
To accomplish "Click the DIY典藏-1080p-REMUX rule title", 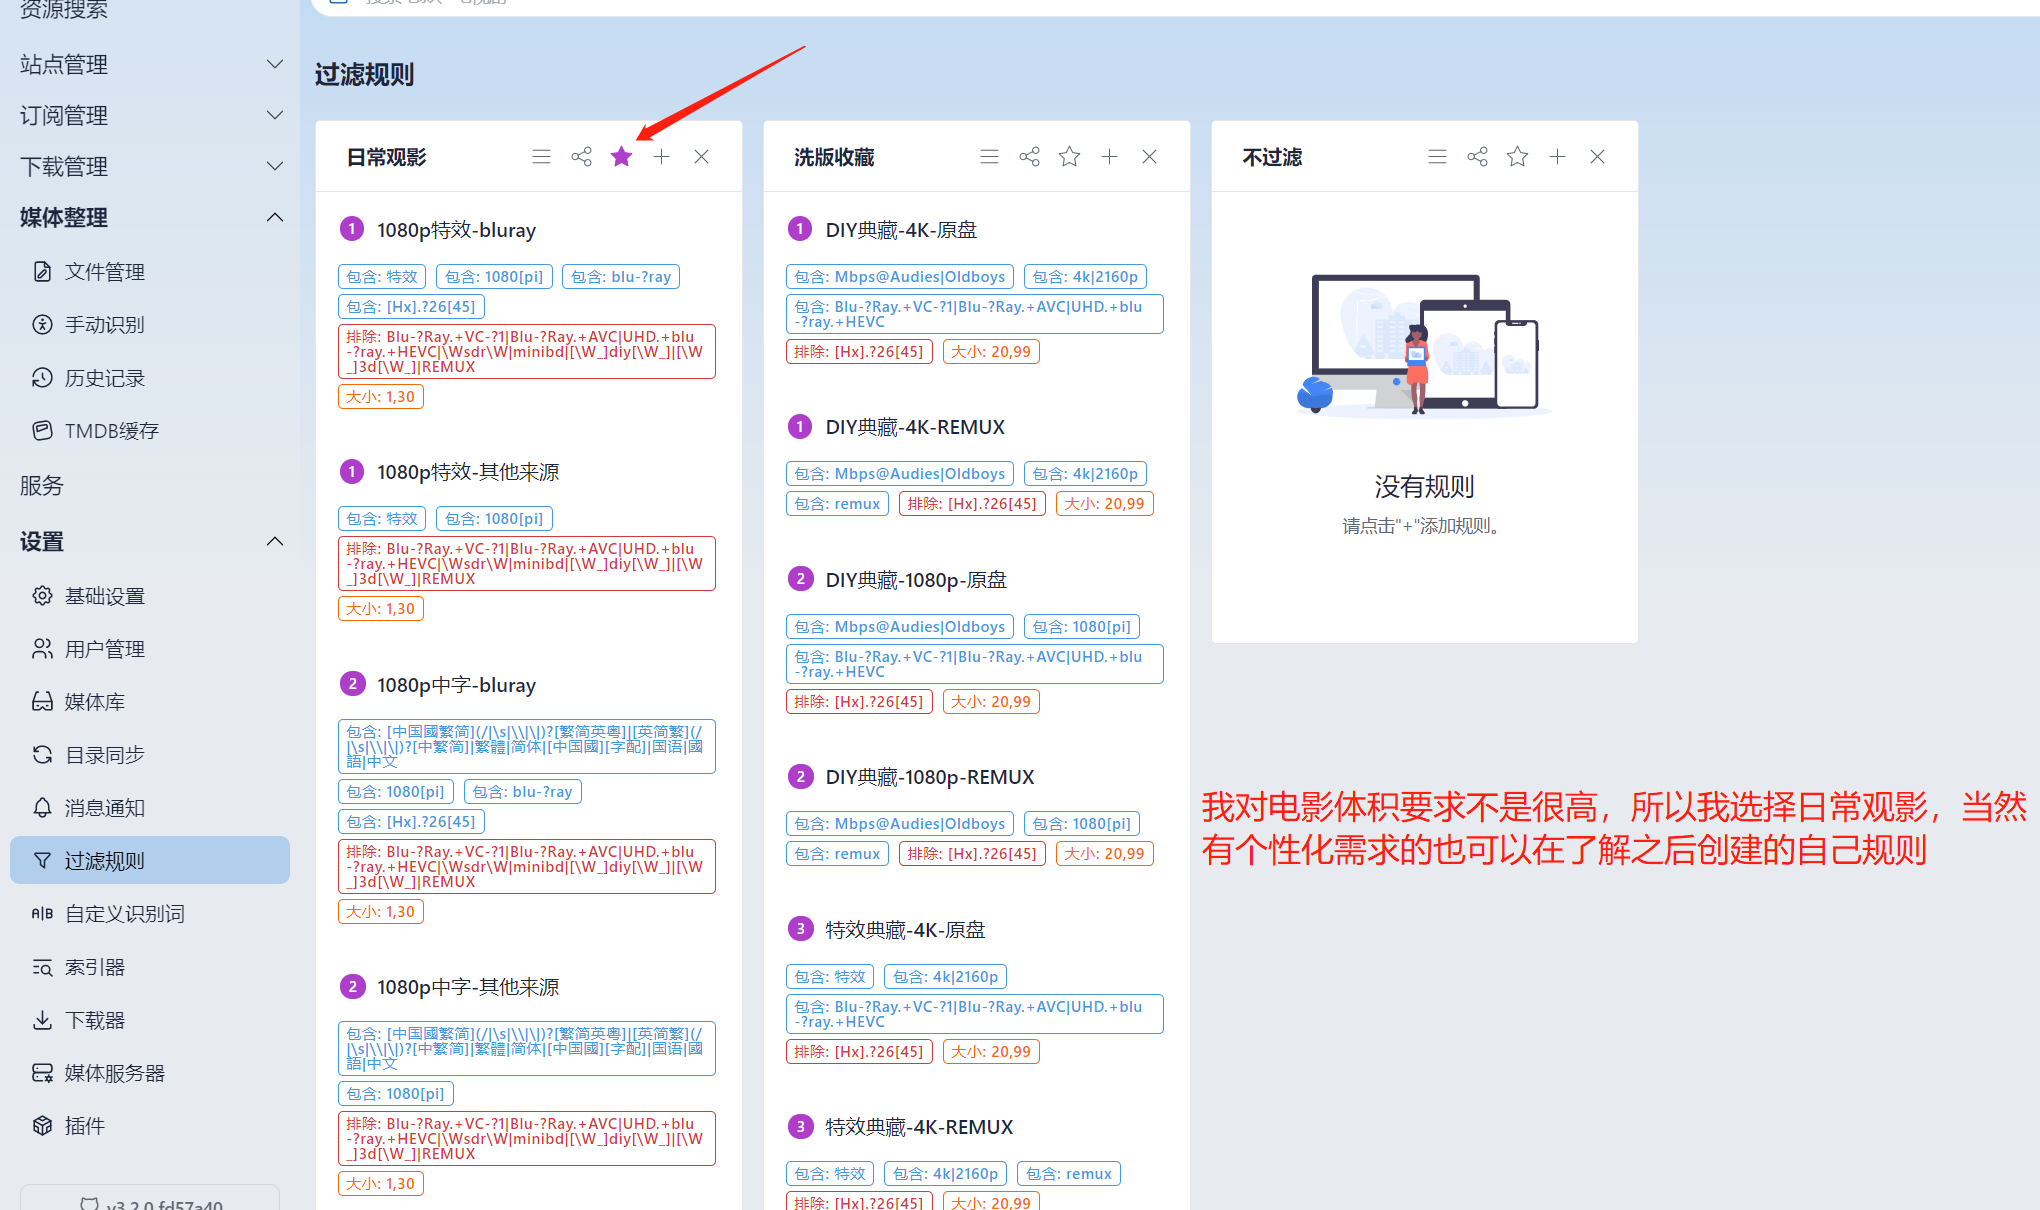I will coord(930,777).
